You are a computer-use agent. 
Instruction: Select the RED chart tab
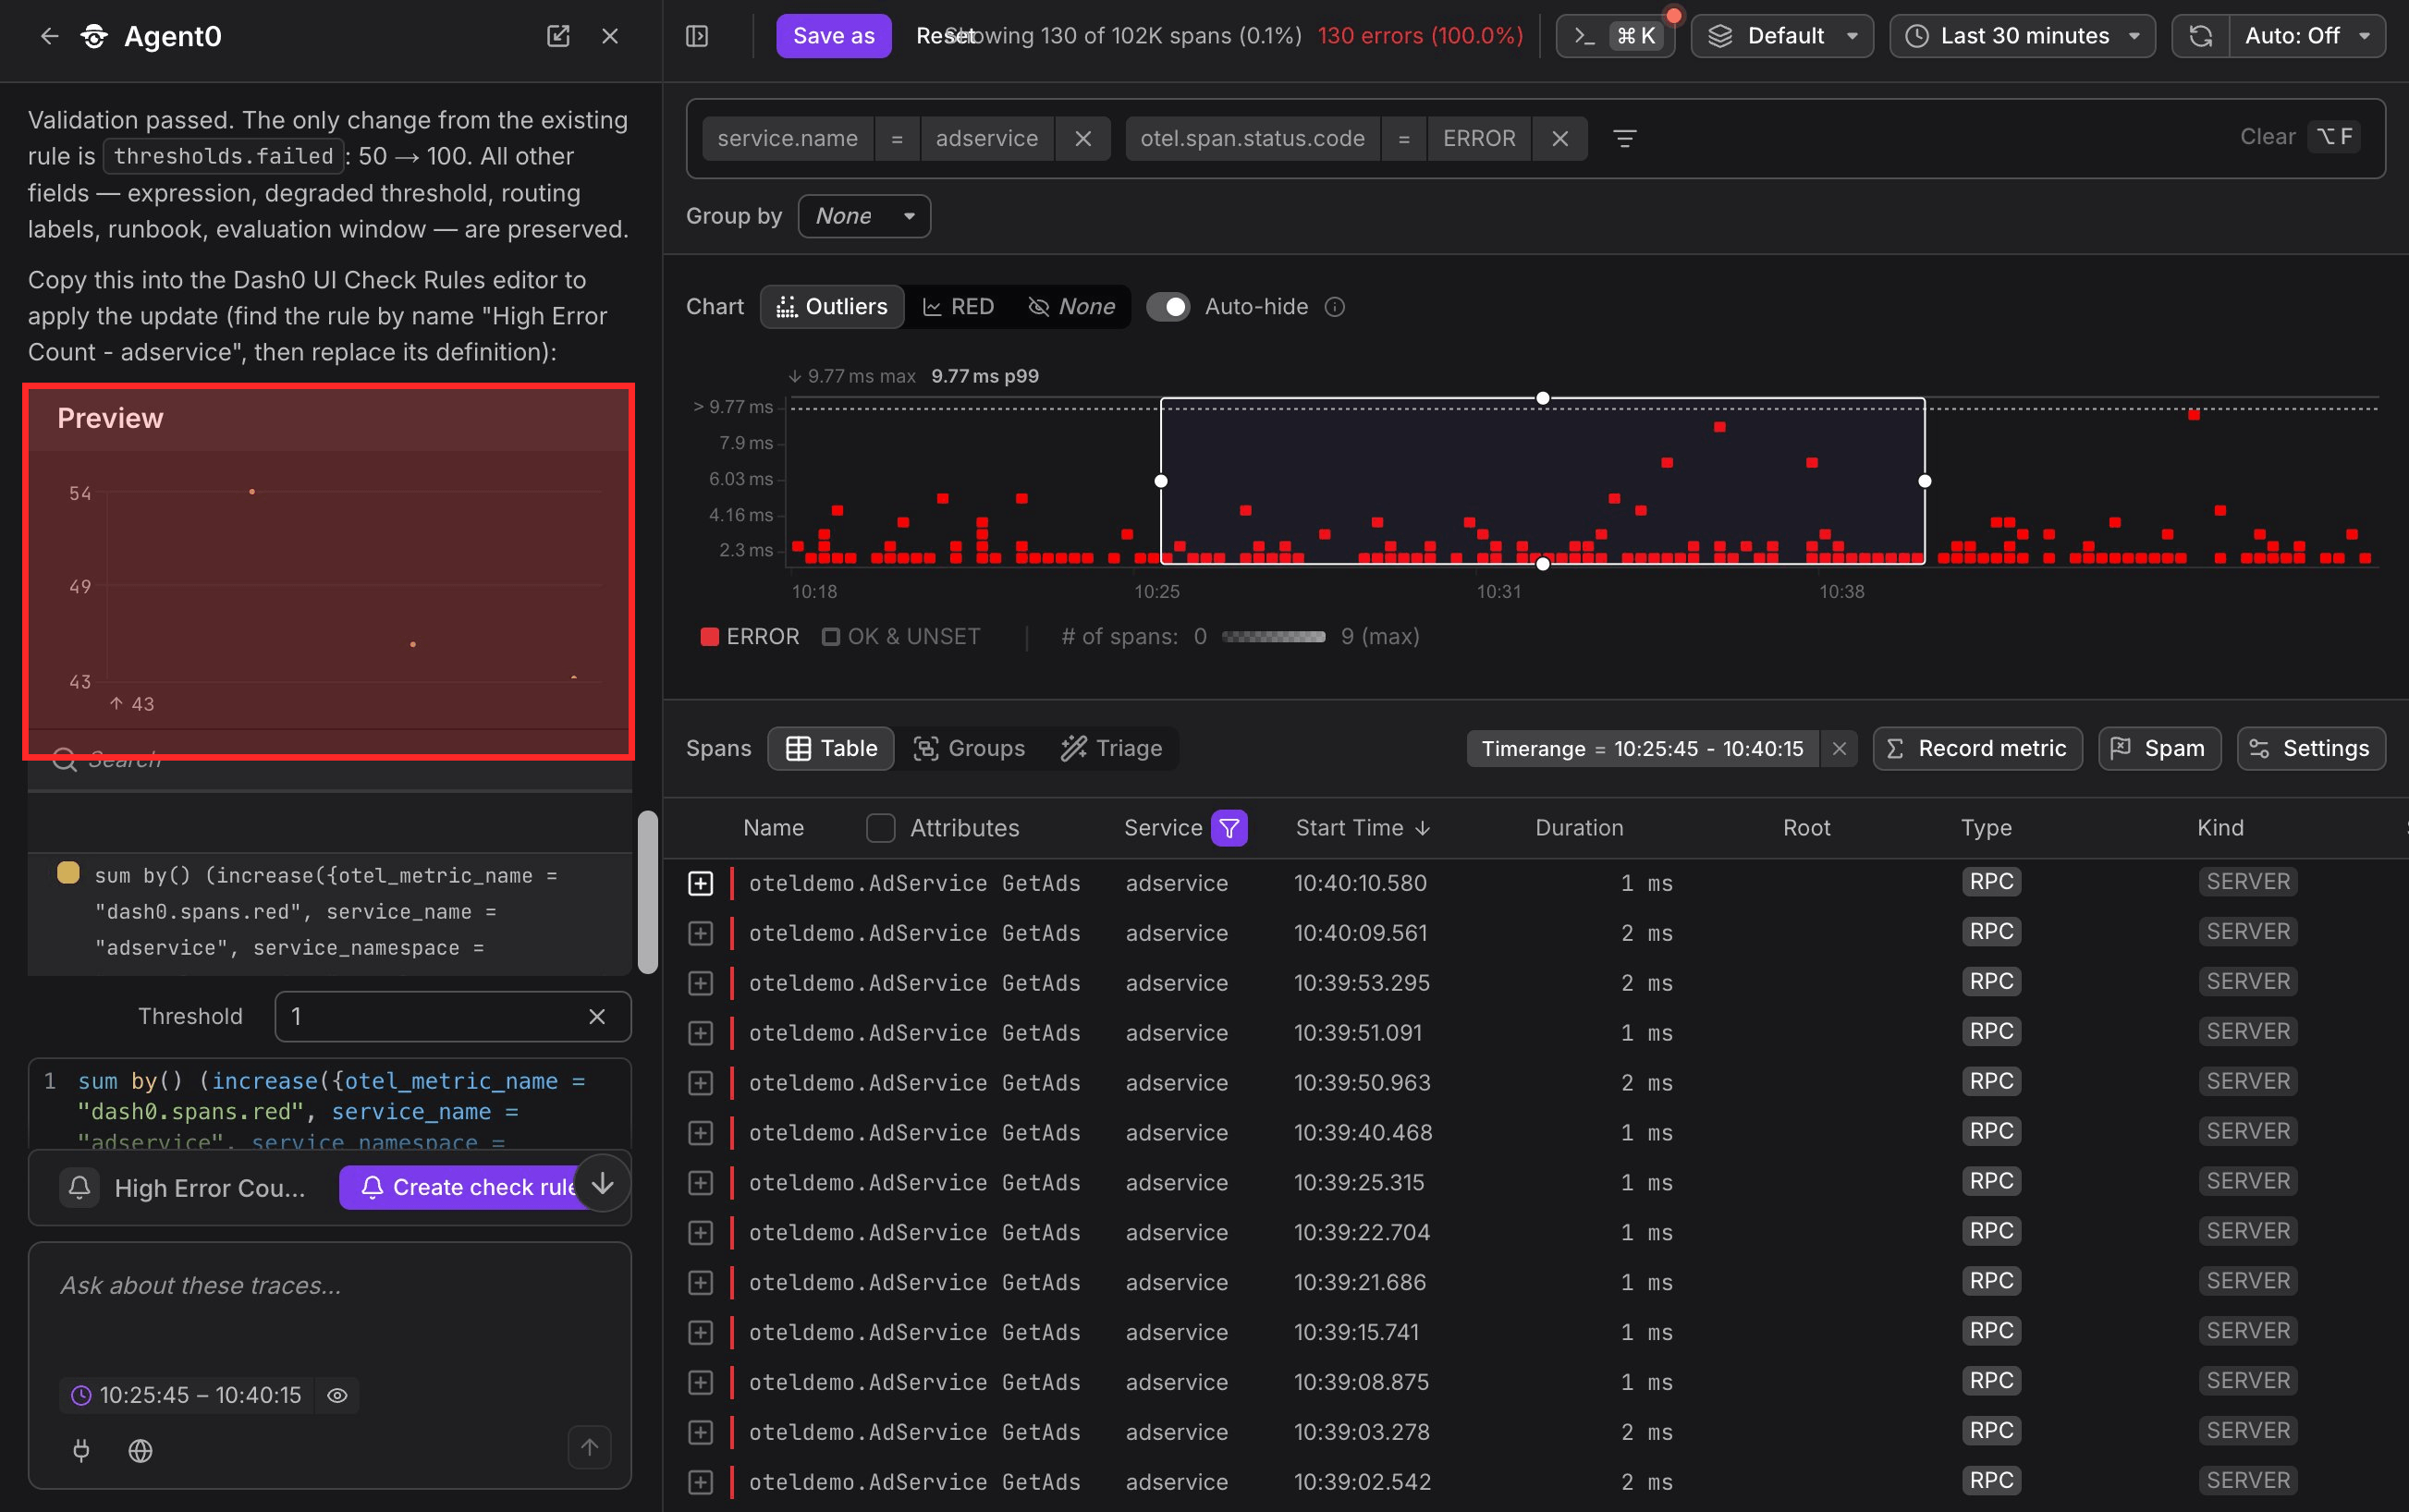(x=958, y=307)
